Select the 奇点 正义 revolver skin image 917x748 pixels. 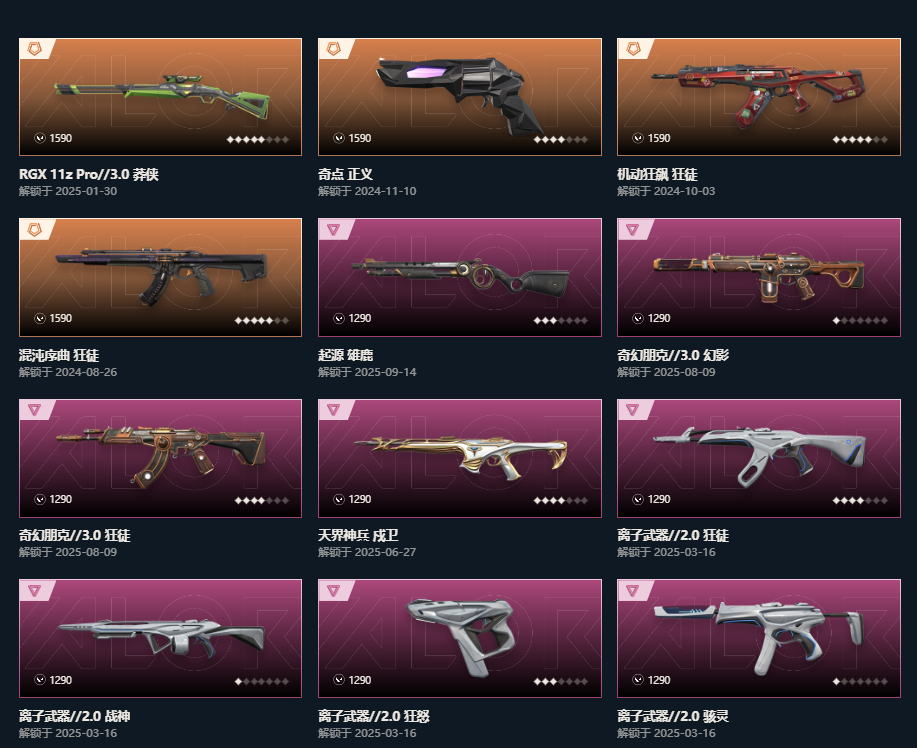pos(460,97)
